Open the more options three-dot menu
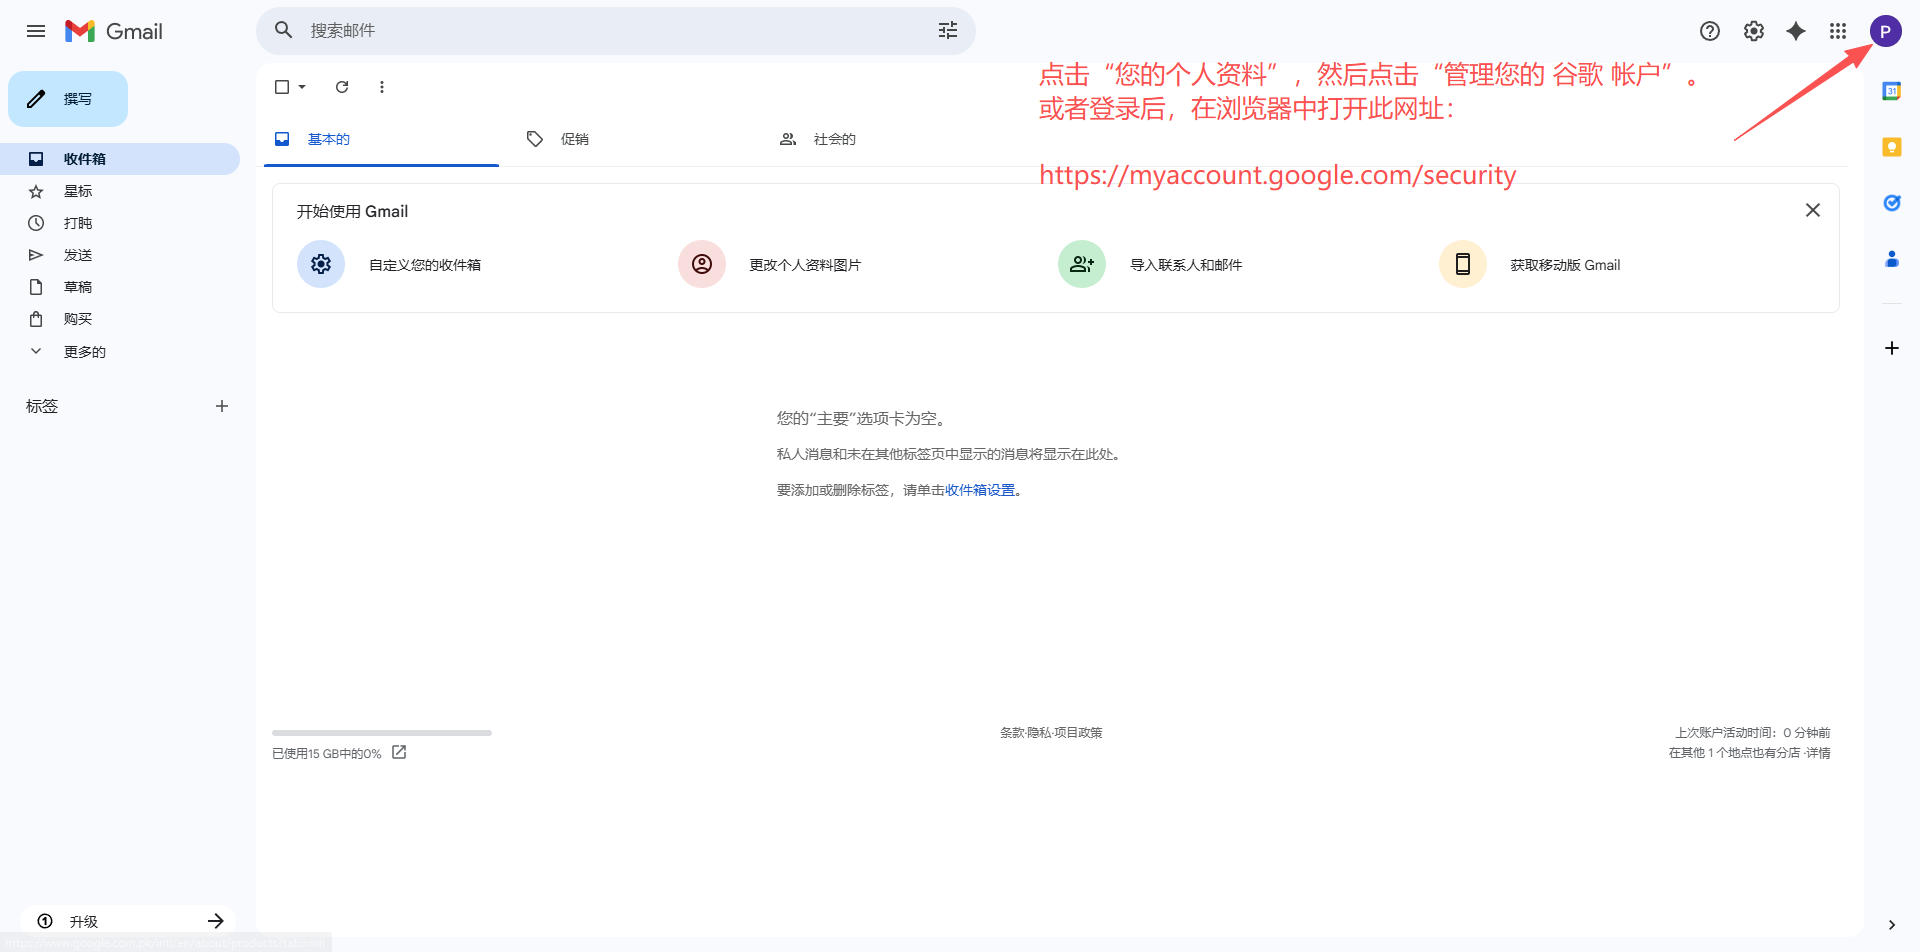Screen dimensions: 1920x952 (381, 87)
